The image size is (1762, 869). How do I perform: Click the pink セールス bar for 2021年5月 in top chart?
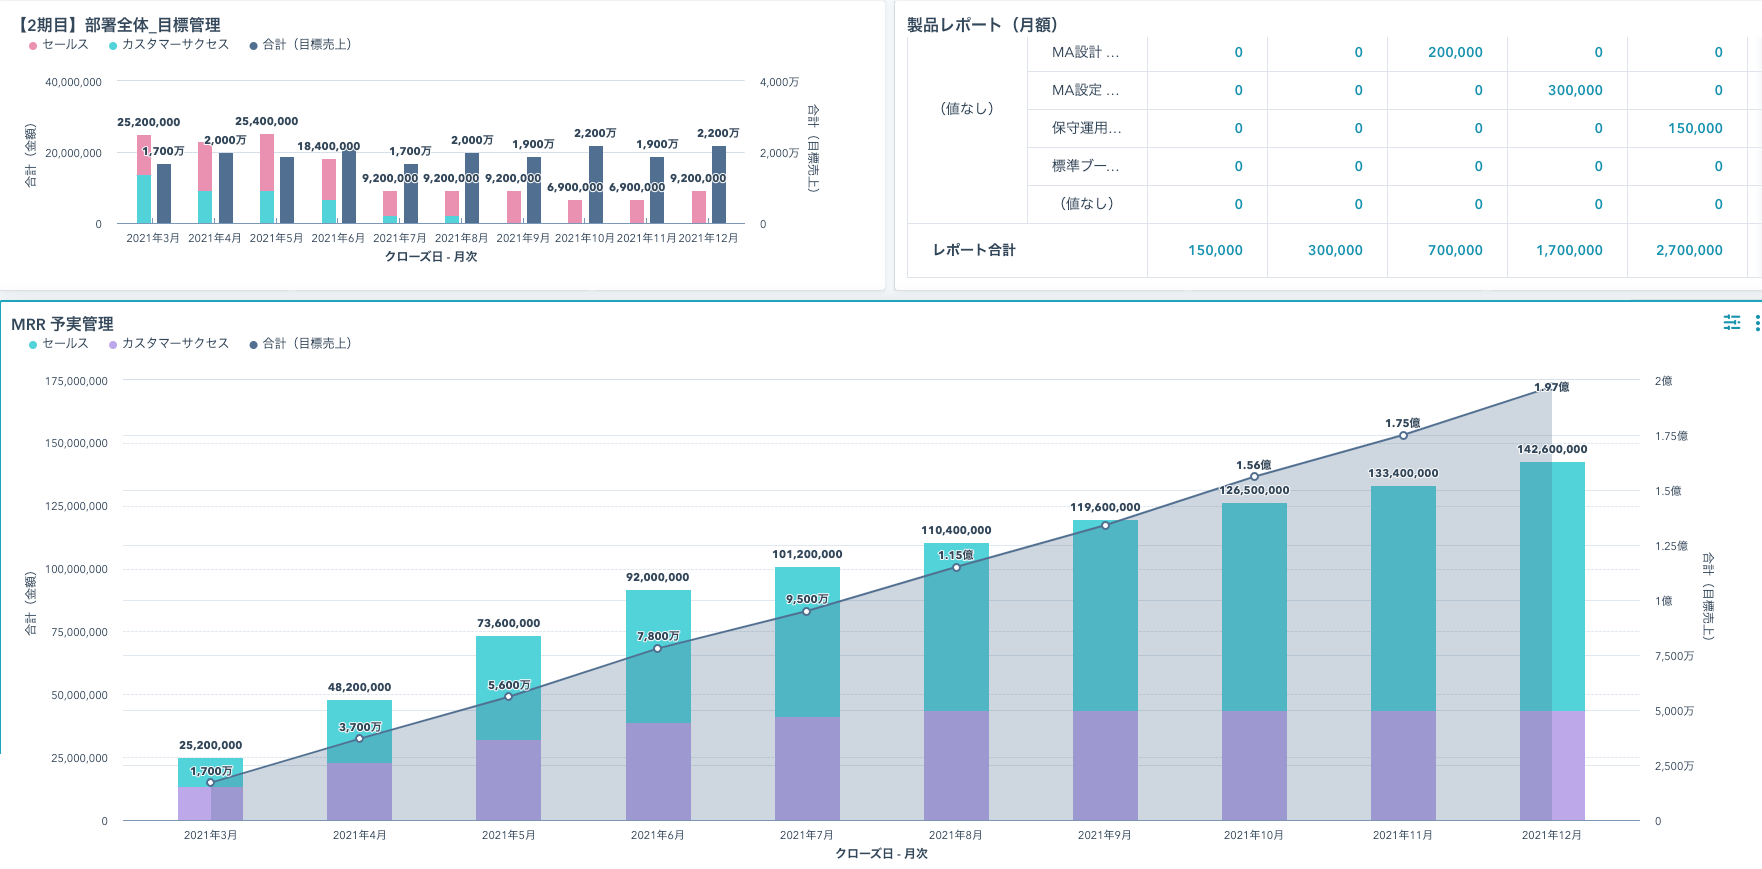(267, 163)
